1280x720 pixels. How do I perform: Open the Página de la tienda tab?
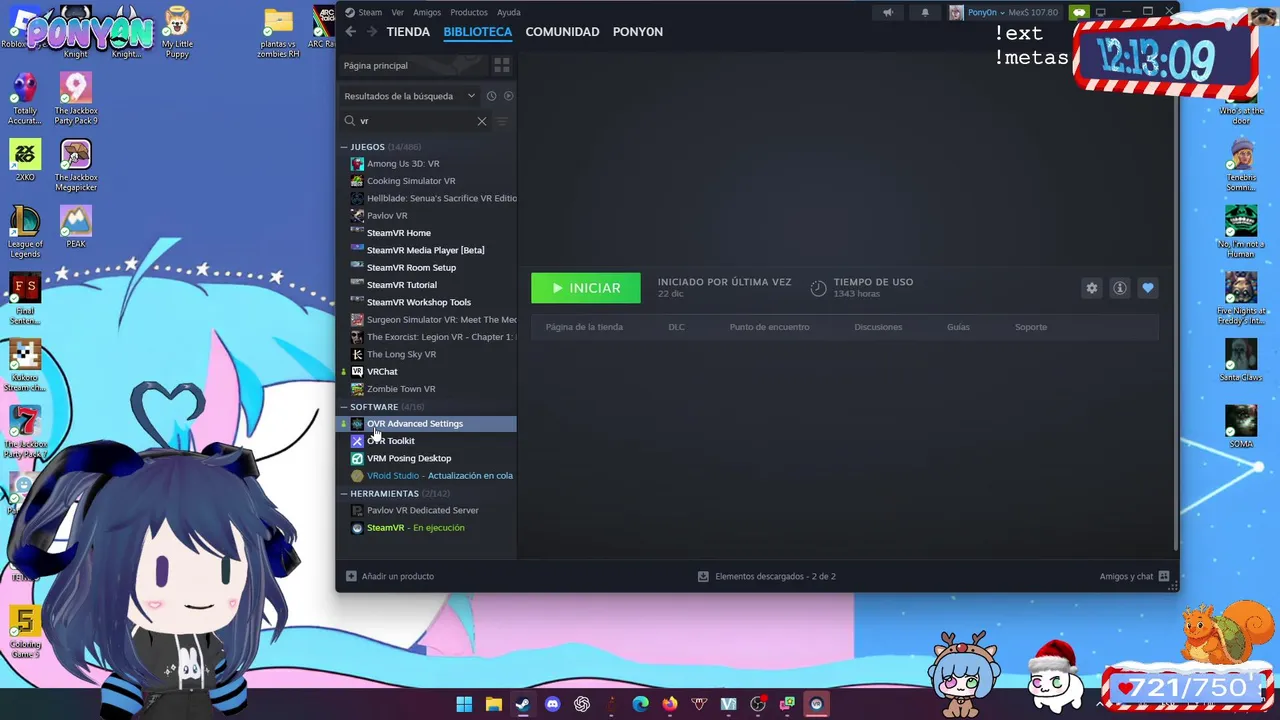(584, 327)
